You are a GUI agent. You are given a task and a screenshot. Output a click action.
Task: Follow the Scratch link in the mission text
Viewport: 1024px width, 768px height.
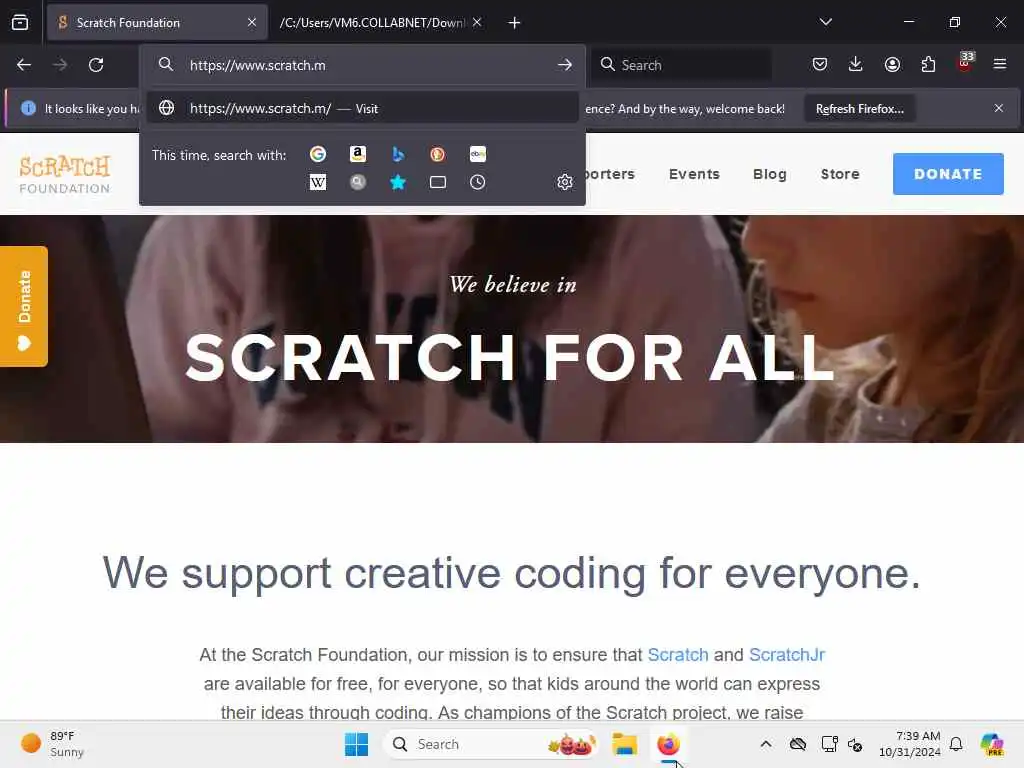pos(678,654)
